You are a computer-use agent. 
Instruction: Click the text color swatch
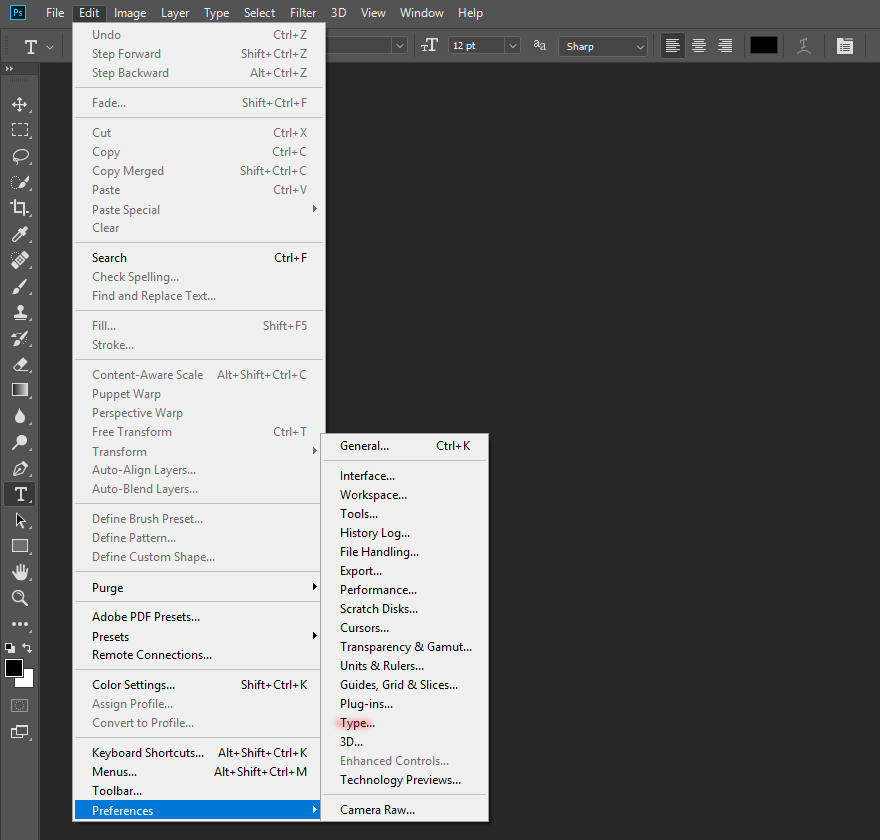pyautogui.click(x=764, y=46)
